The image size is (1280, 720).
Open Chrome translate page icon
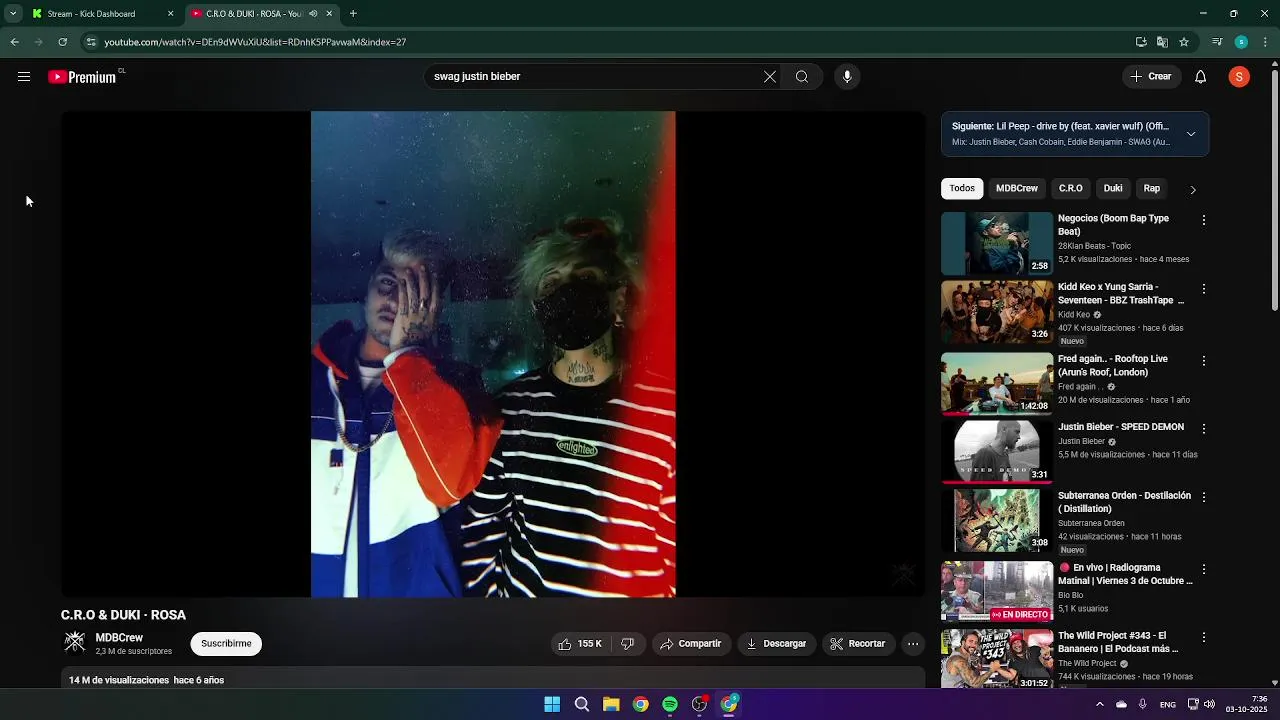point(1162,42)
